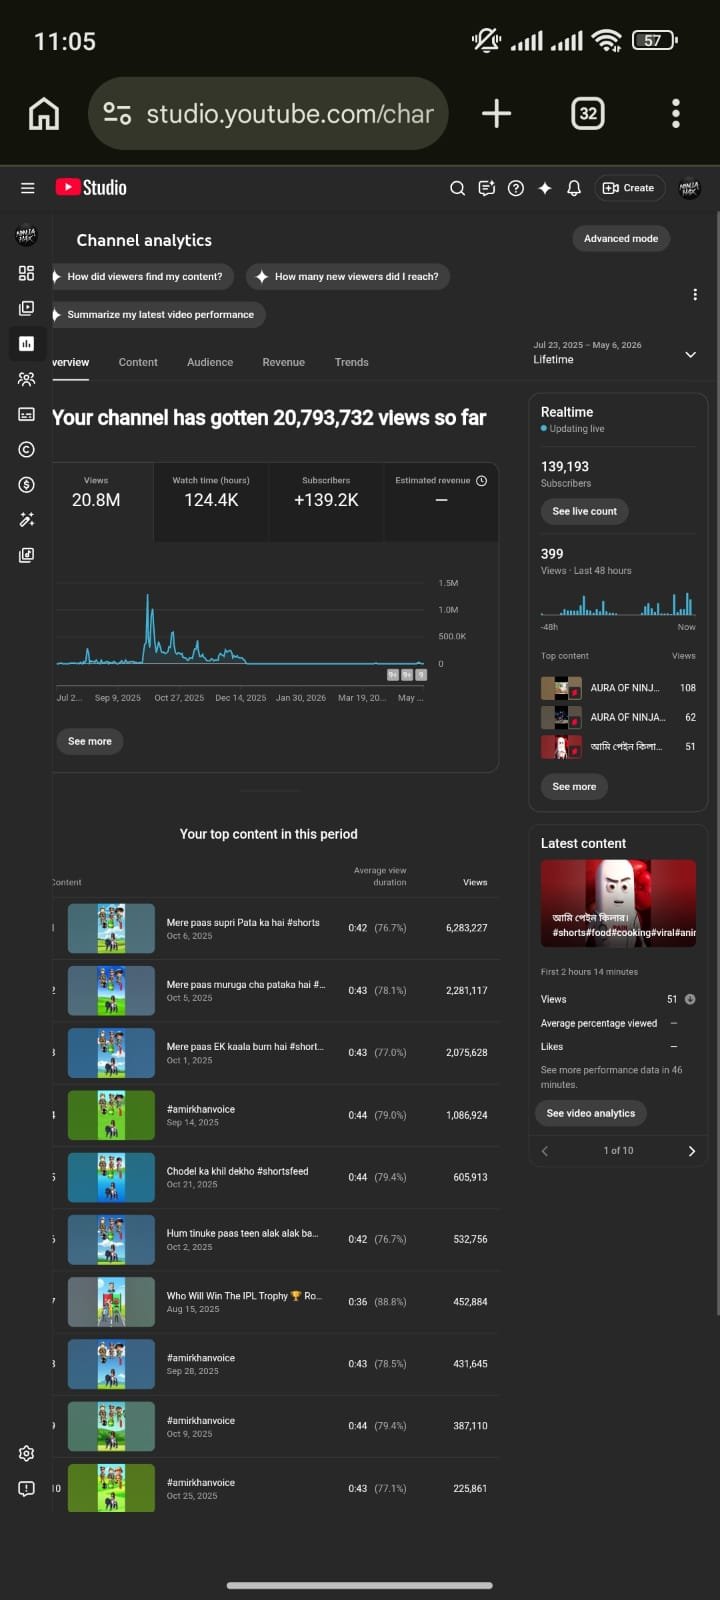
Task: Switch to the Overview tab
Action: tap(70, 362)
